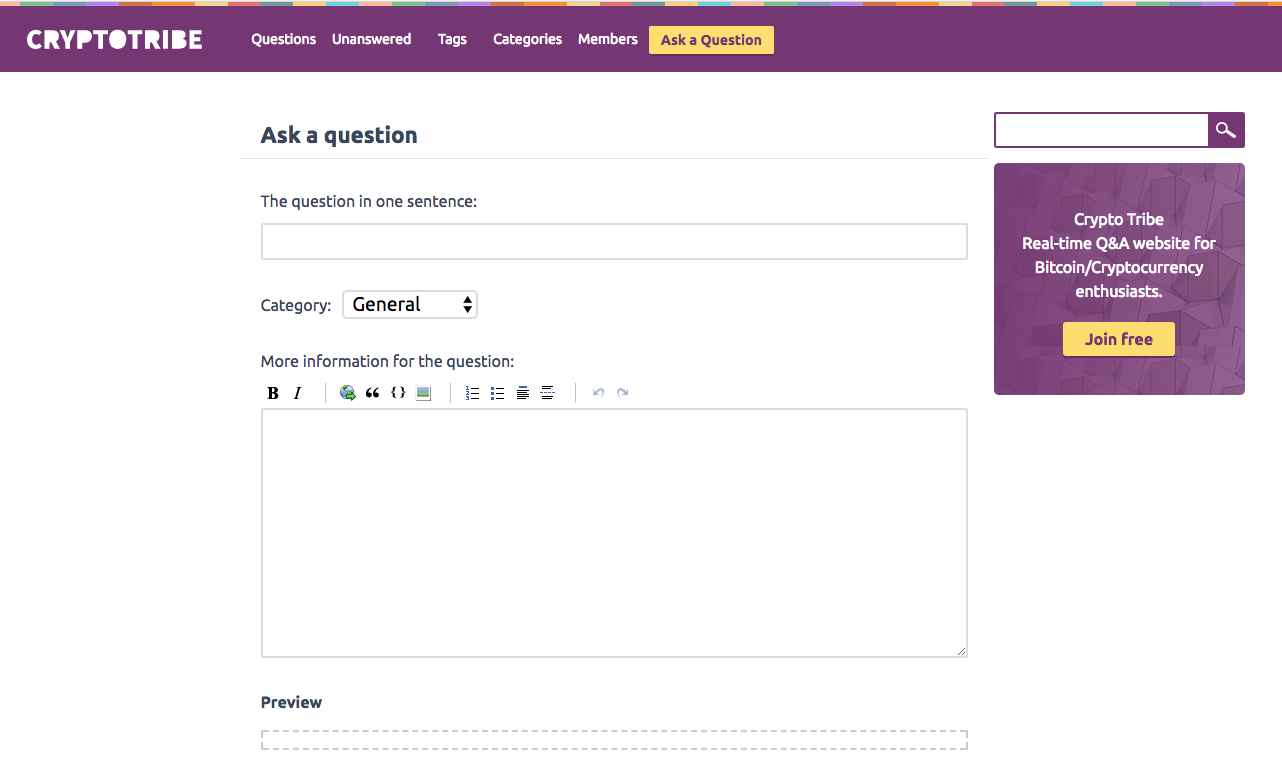This screenshot has width=1282, height=769.
Task: Click the Join free button
Action: point(1119,339)
